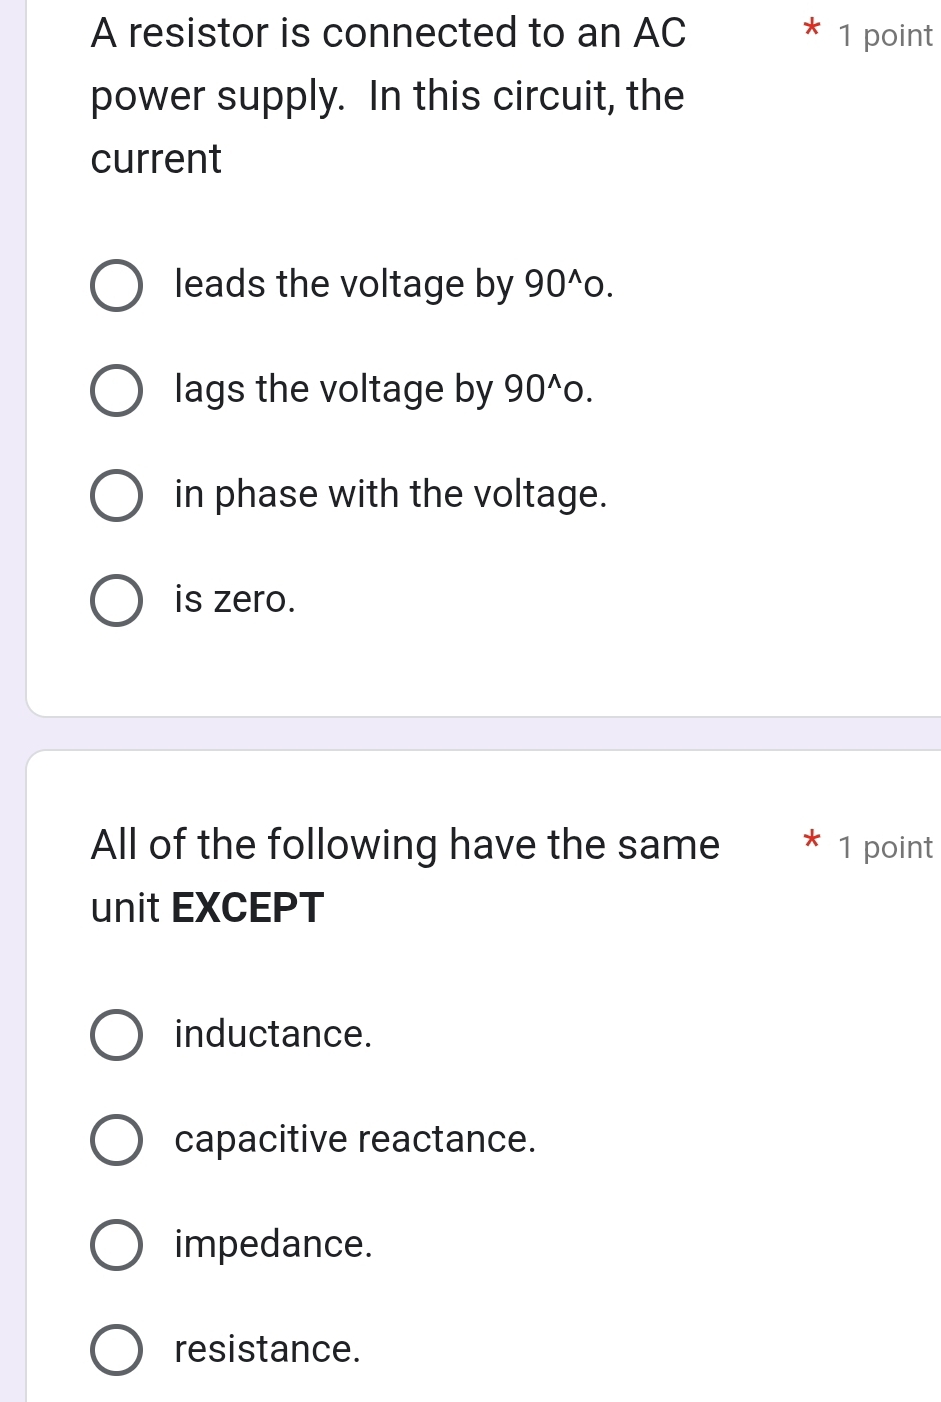Click the 'lags the voltage by 90^o.' answer text

(x=383, y=389)
